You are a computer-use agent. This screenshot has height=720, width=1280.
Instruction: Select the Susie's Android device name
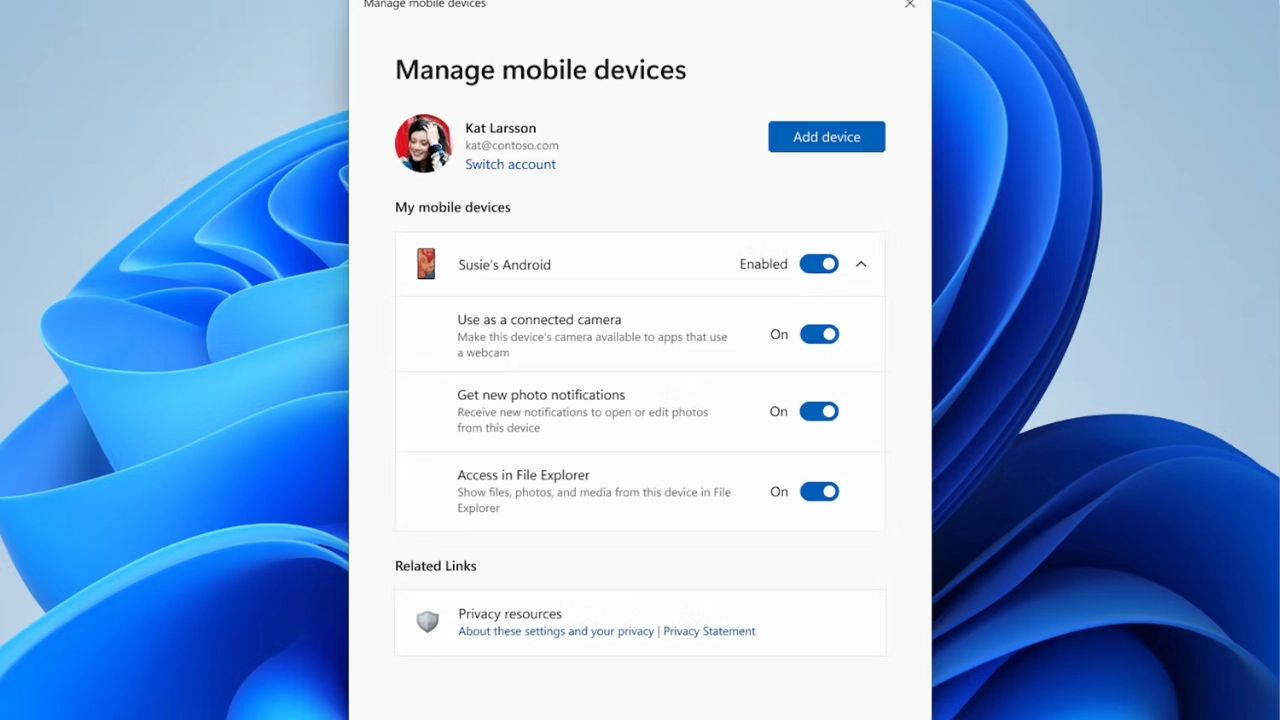coord(504,264)
